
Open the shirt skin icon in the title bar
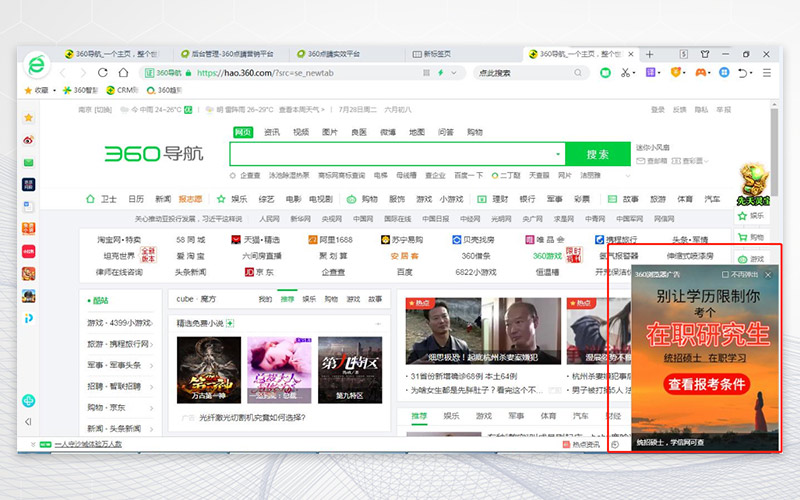click(x=705, y=54)
